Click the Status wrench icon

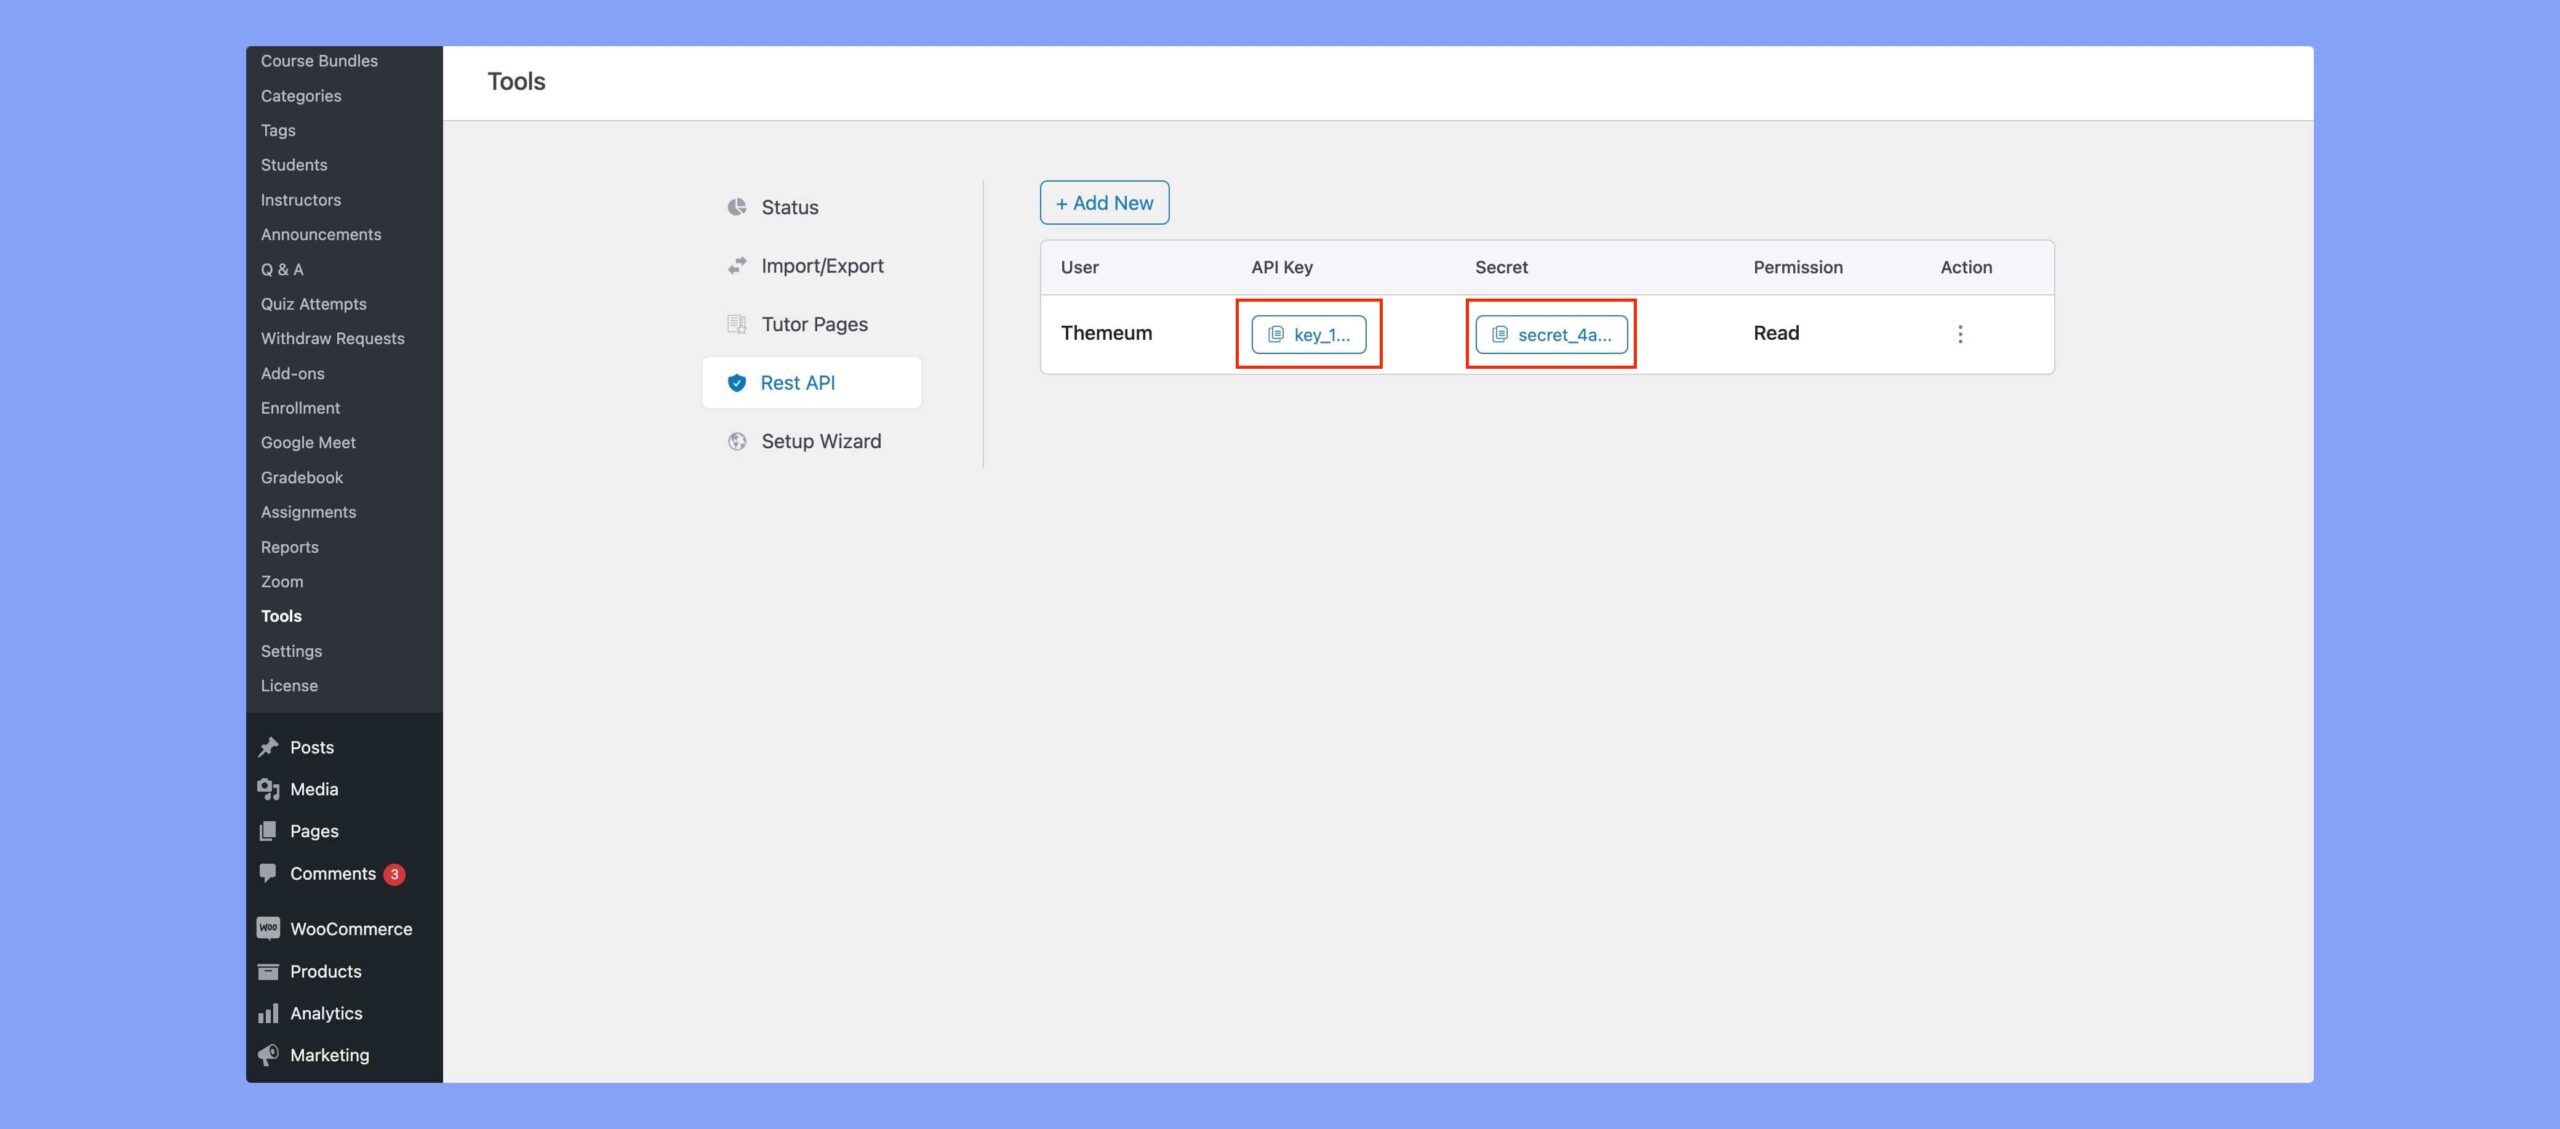point(738,207)
